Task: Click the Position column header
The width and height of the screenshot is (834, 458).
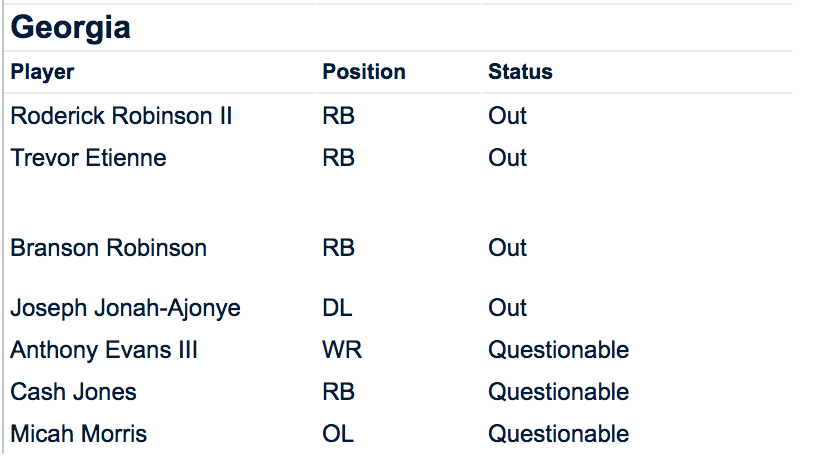Action: pyautogui.click(x=364, y=72)
